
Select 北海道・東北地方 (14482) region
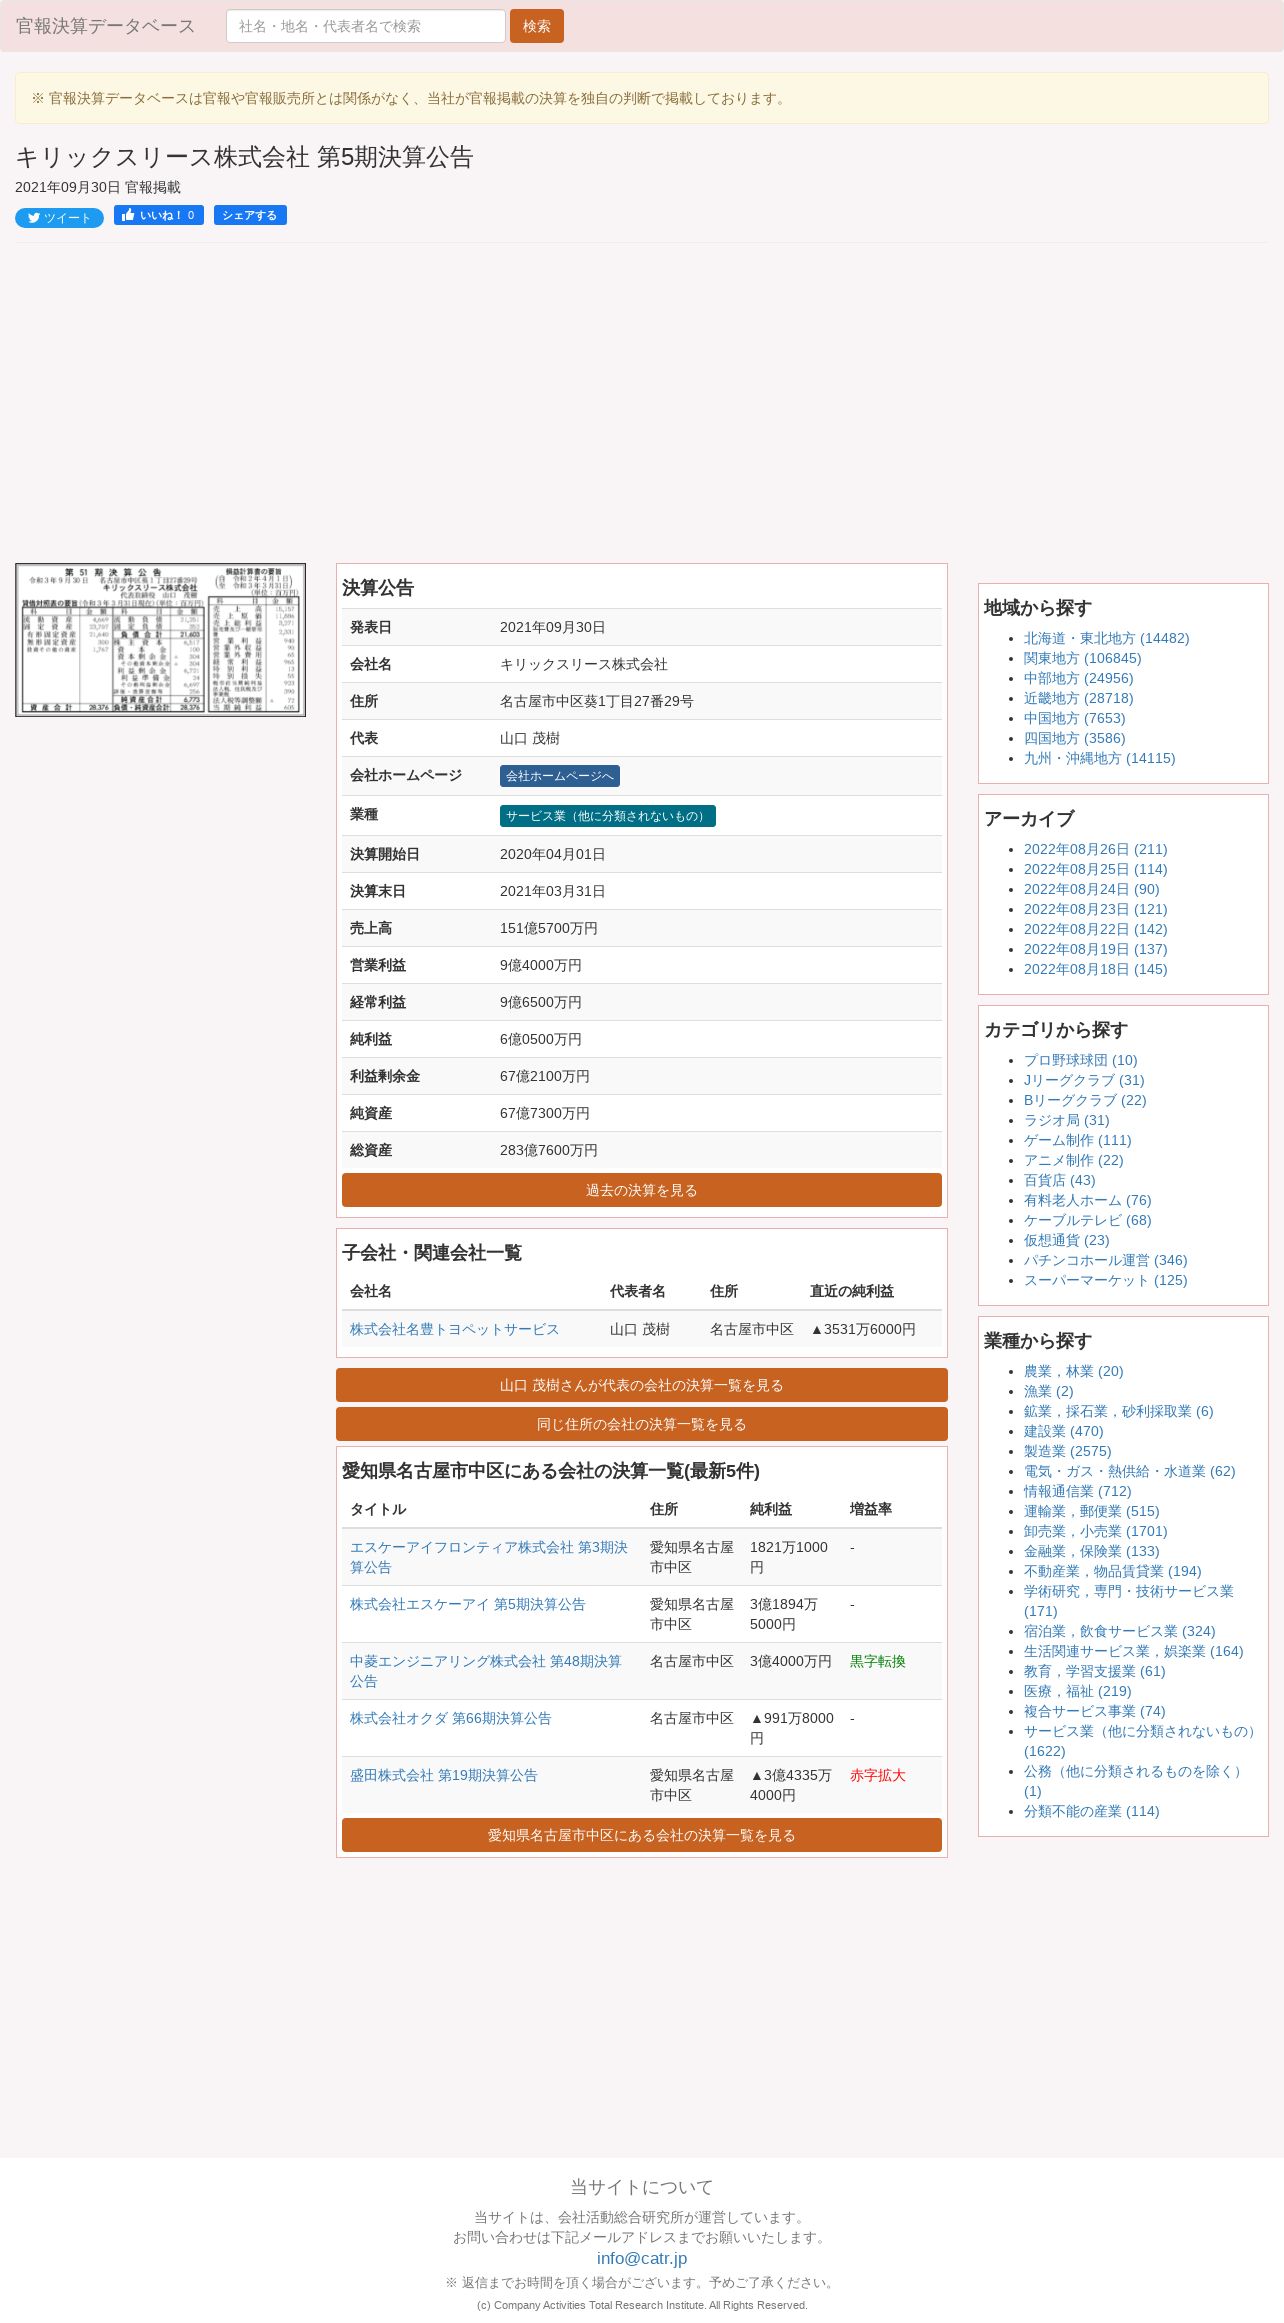pos(1107,638)
